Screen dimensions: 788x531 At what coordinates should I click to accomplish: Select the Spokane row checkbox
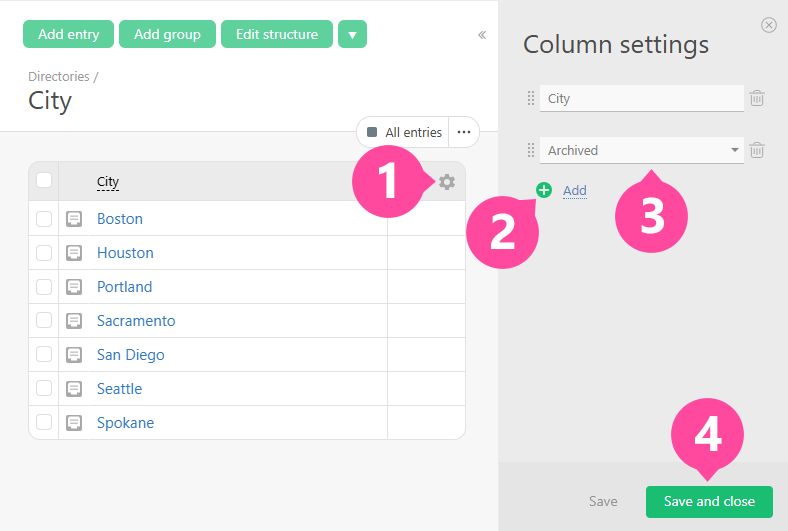click(x=44, y=423)
